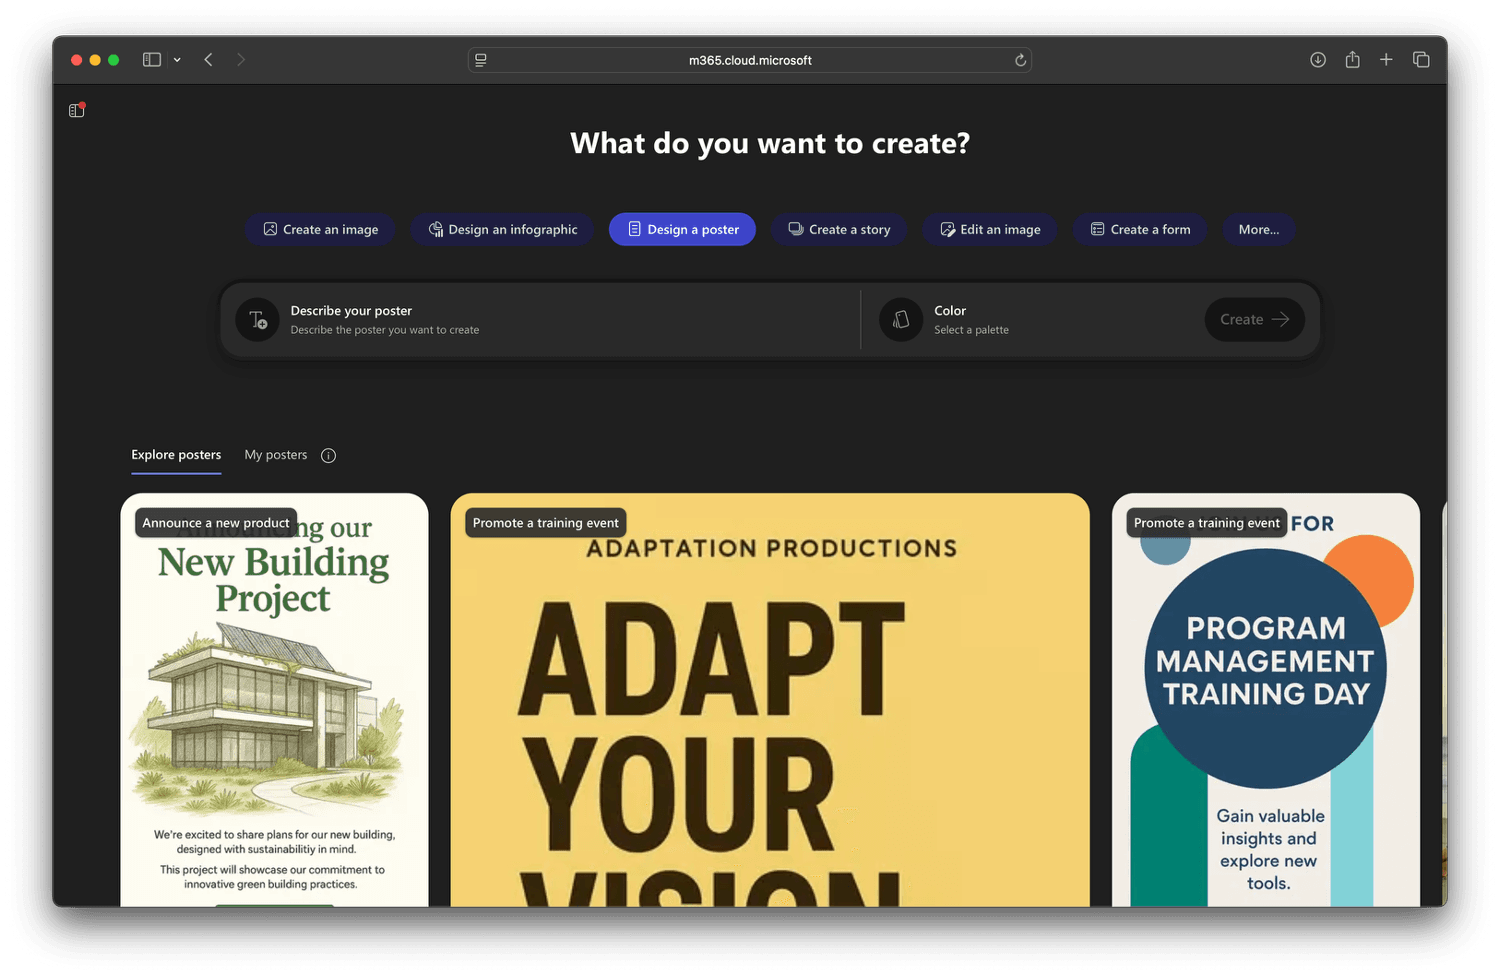Select the Explore posters tab
The height and width of the screenshot is (976, 1500).
tap(176, 455)
